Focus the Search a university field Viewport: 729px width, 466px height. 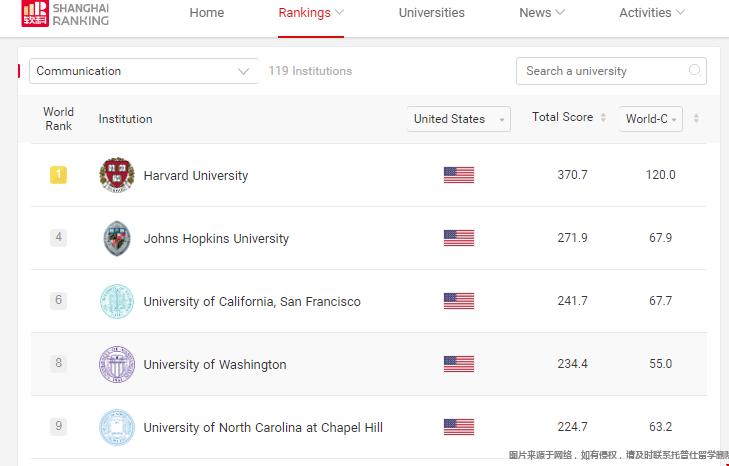tap(611, 71)
